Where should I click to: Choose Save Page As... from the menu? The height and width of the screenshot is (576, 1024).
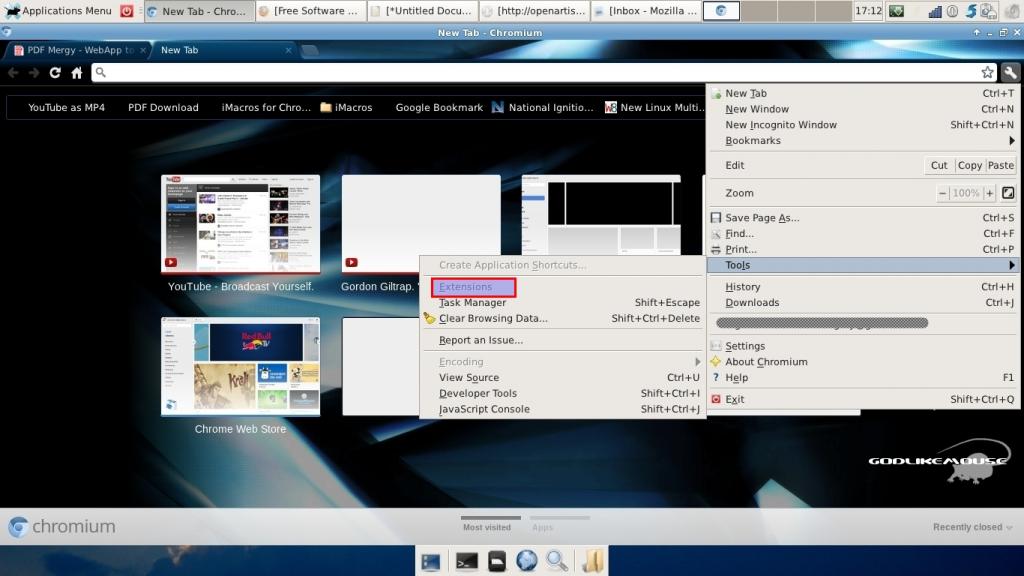[x=862, y=217]
